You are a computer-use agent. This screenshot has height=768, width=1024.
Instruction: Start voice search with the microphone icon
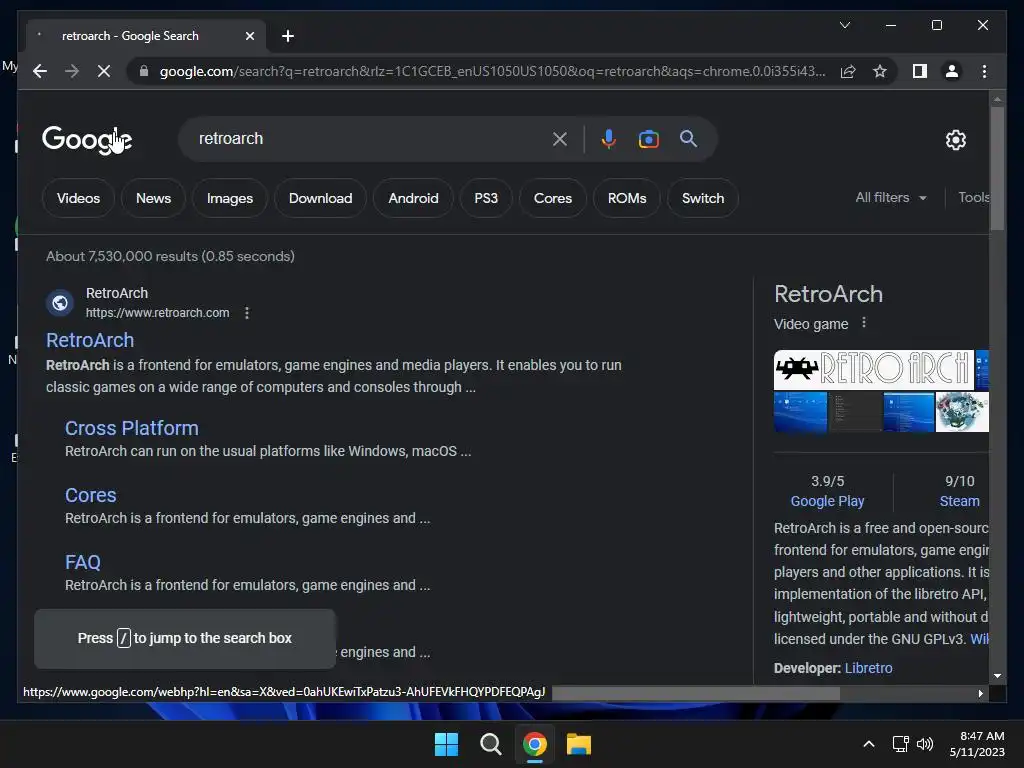(x=608, y=139)
